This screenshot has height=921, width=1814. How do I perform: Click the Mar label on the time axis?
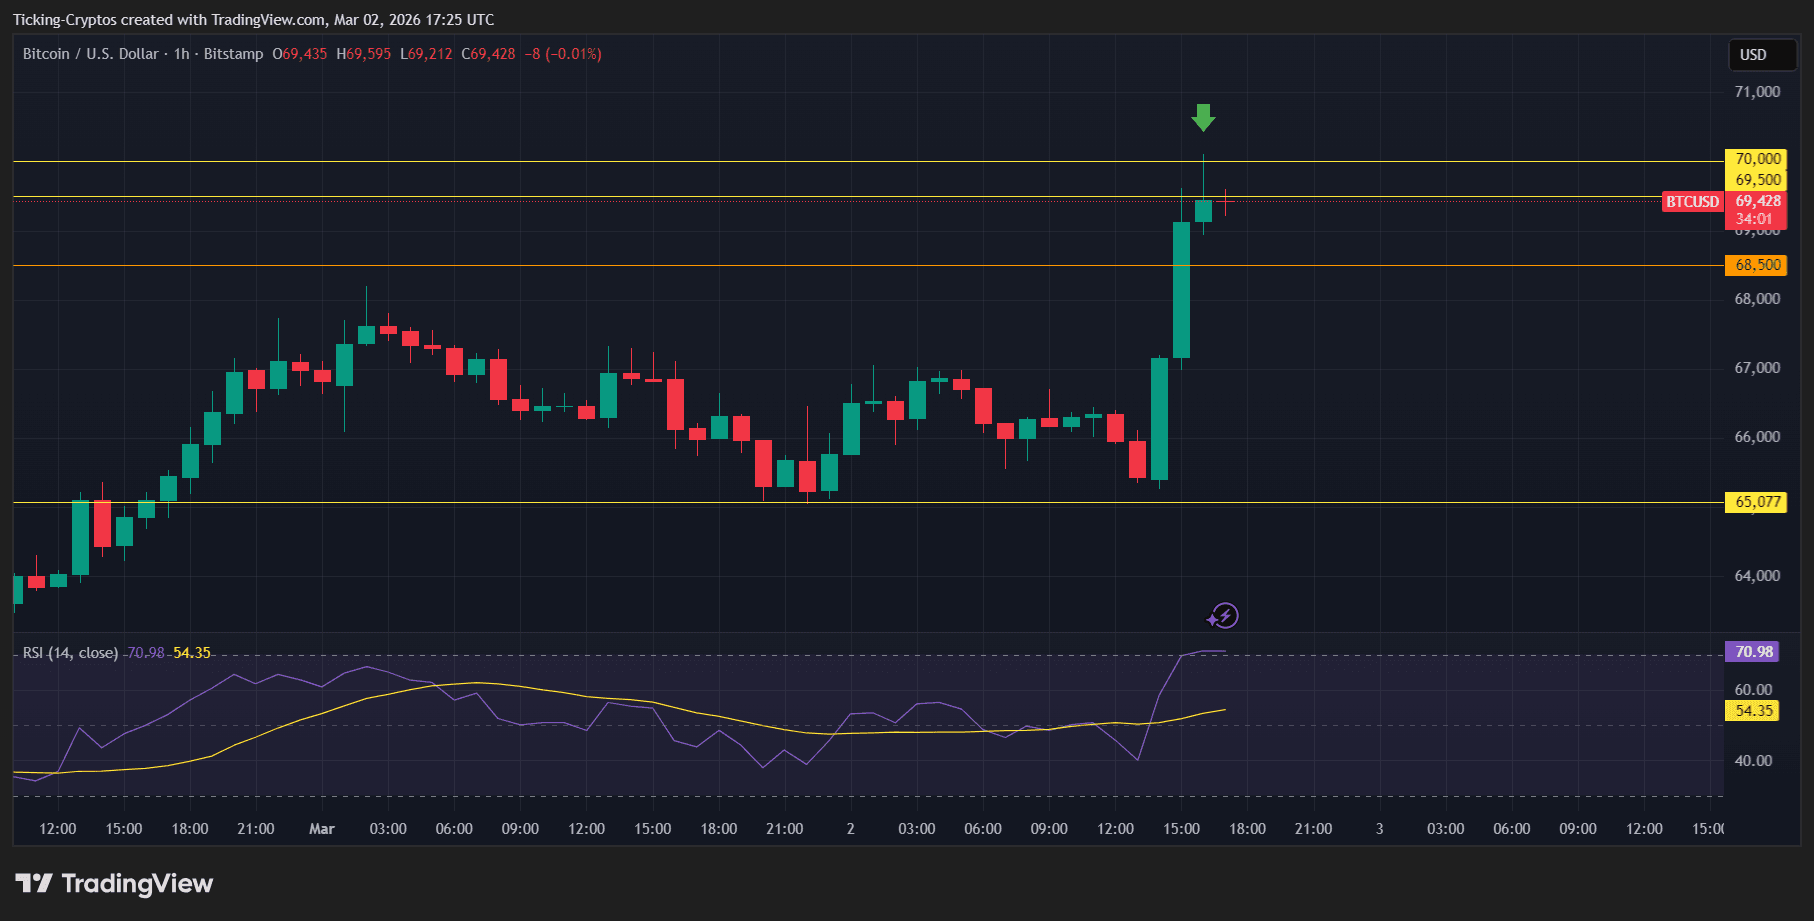coord(321,829)
